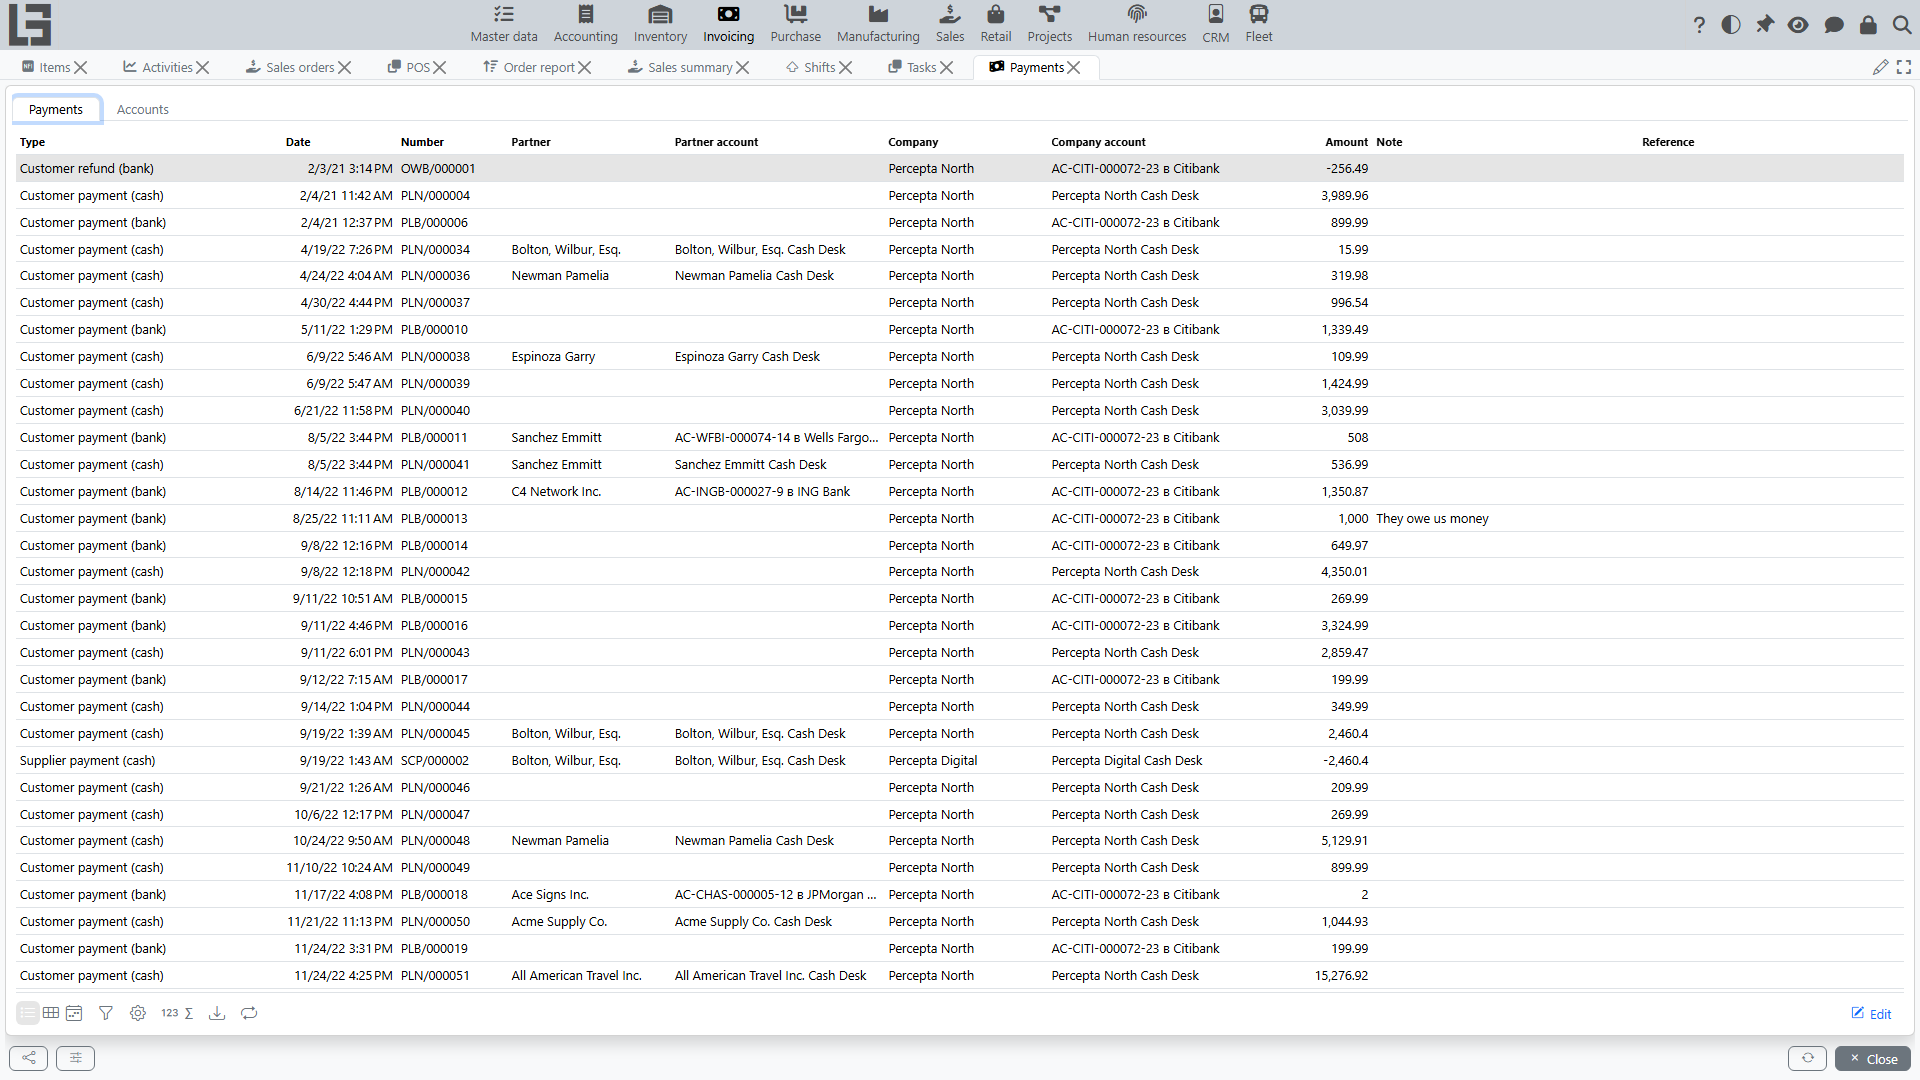
Task: Open the chat messages icon
Action: tap(1834, 25)
